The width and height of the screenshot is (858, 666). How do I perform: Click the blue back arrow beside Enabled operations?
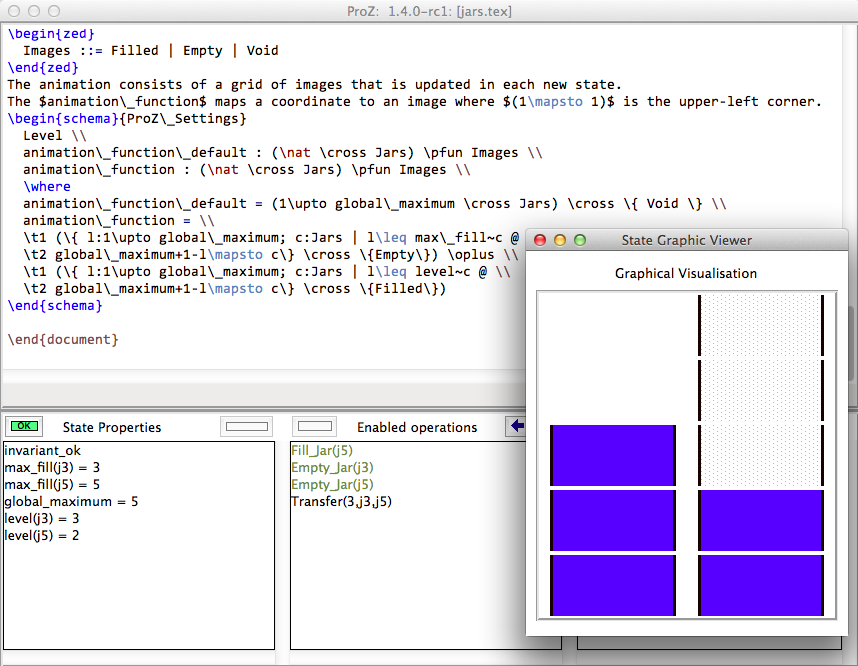pos(516,426)
